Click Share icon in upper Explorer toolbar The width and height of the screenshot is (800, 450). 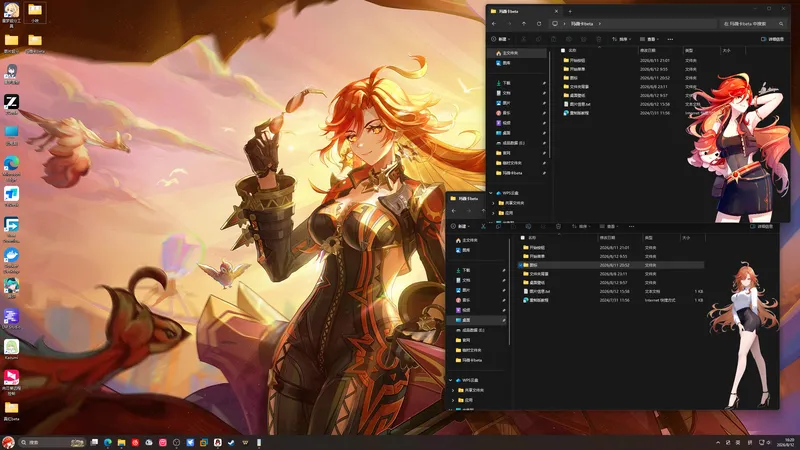(584, 39)
